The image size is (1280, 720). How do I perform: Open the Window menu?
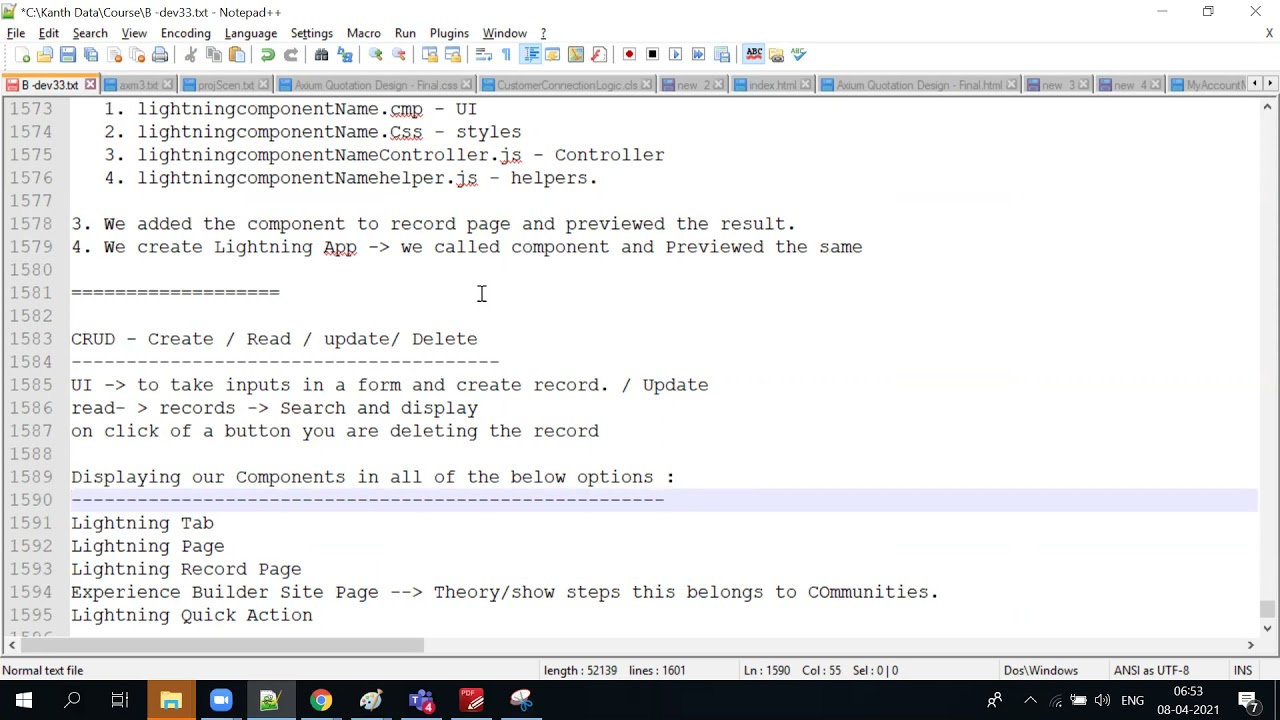[x=504, y=33]
